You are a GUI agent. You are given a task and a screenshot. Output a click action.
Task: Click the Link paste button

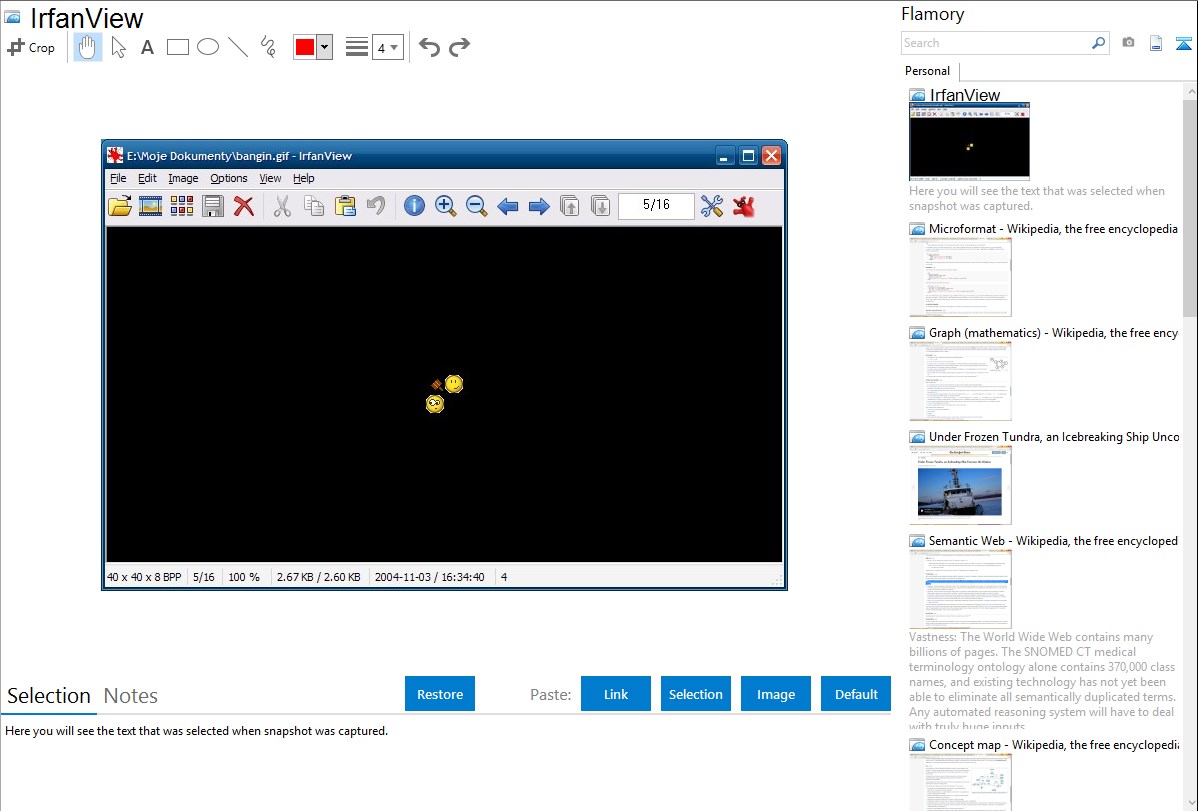616,694
